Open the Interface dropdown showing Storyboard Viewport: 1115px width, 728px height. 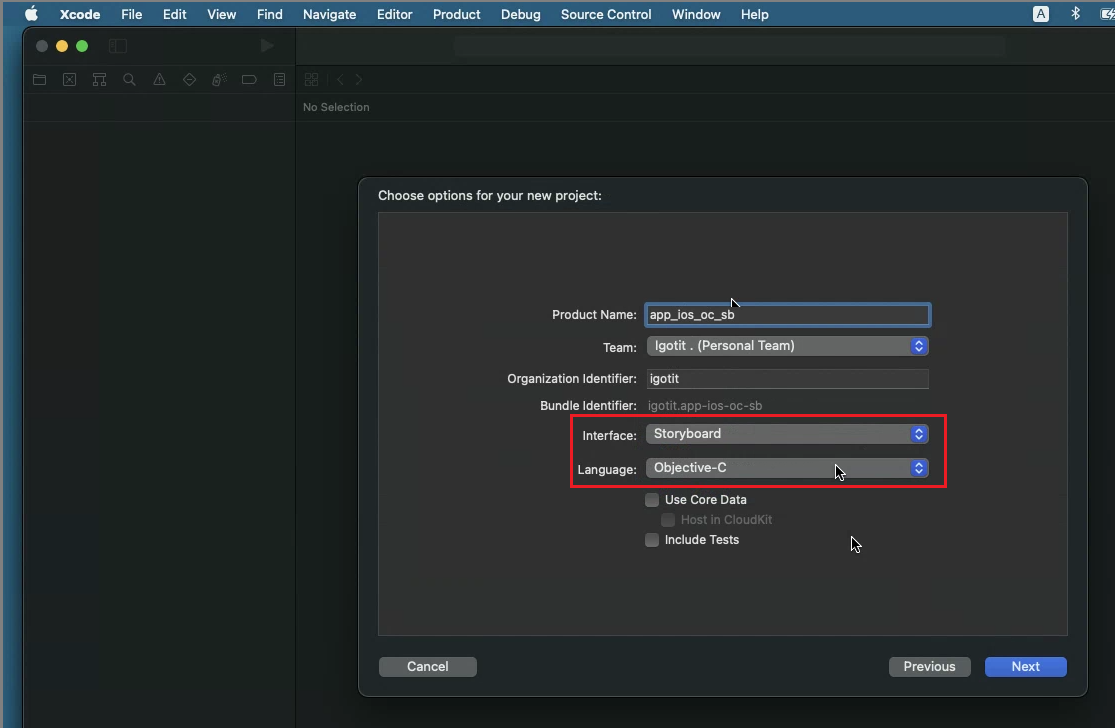coord(787,434)
